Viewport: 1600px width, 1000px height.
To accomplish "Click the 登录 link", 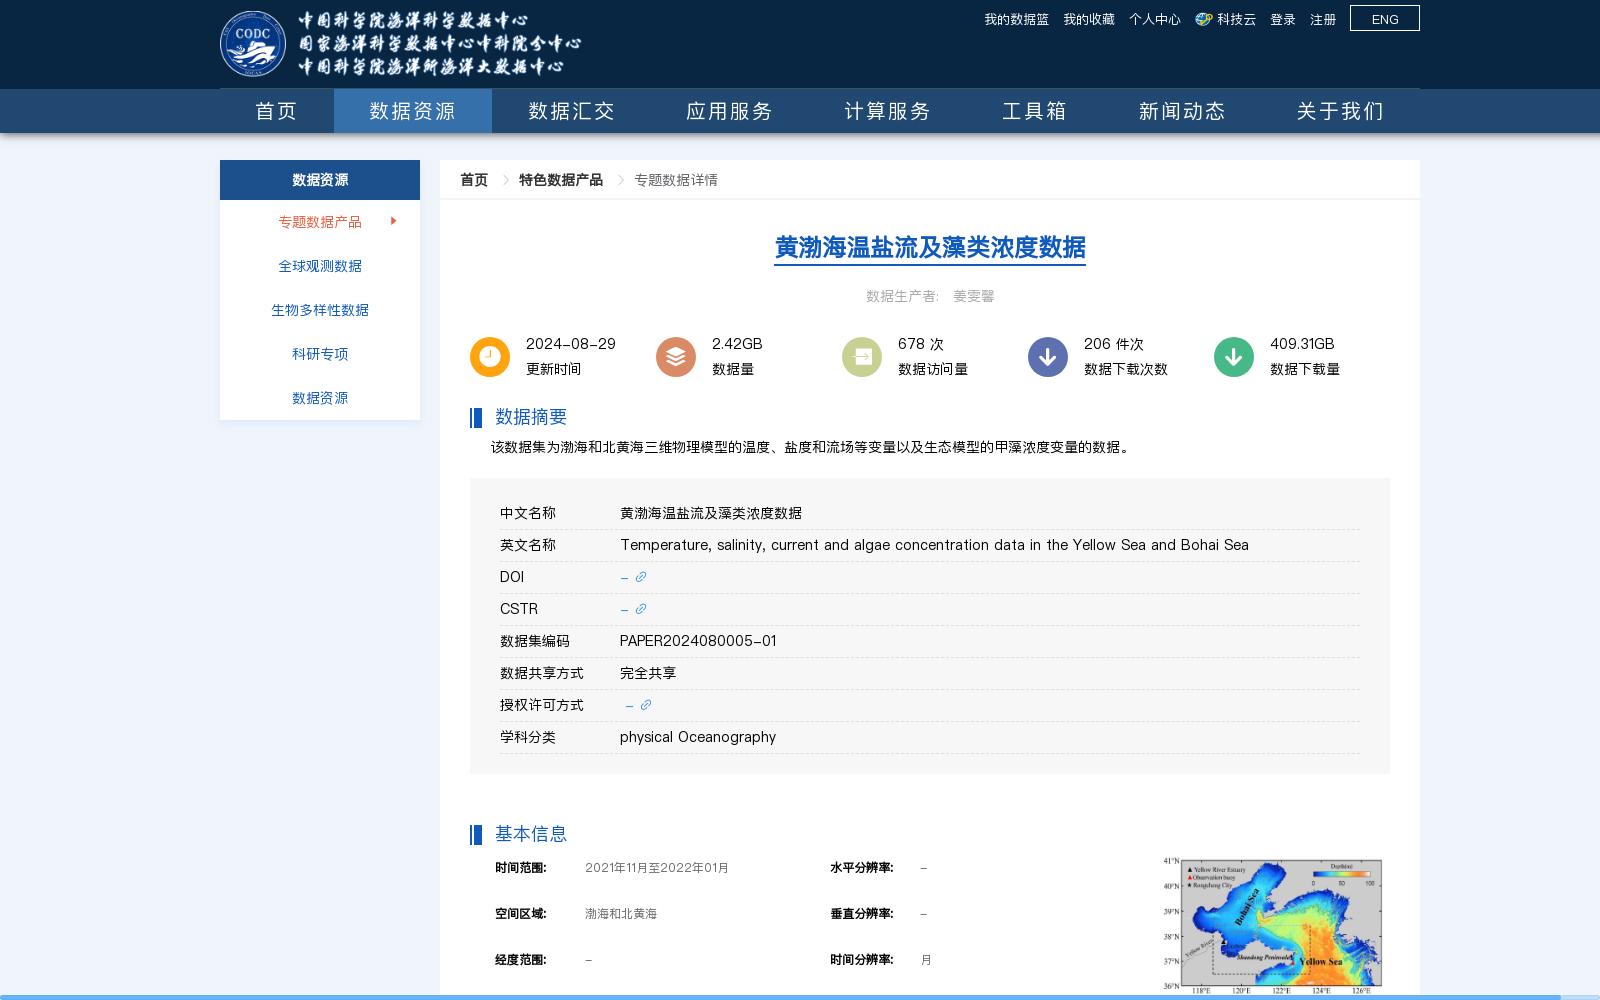I will pyautogui.click(x=1283, y=20).
